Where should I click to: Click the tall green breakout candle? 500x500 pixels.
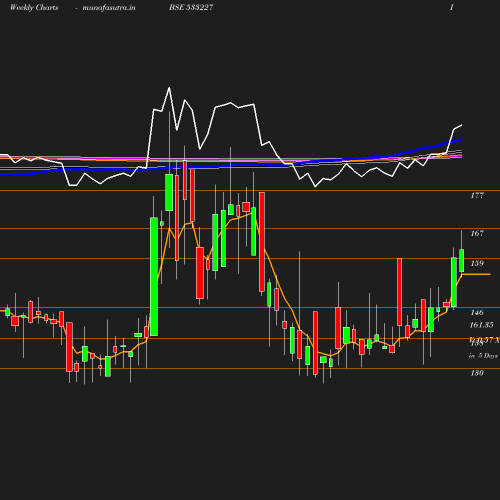(154, 276)
